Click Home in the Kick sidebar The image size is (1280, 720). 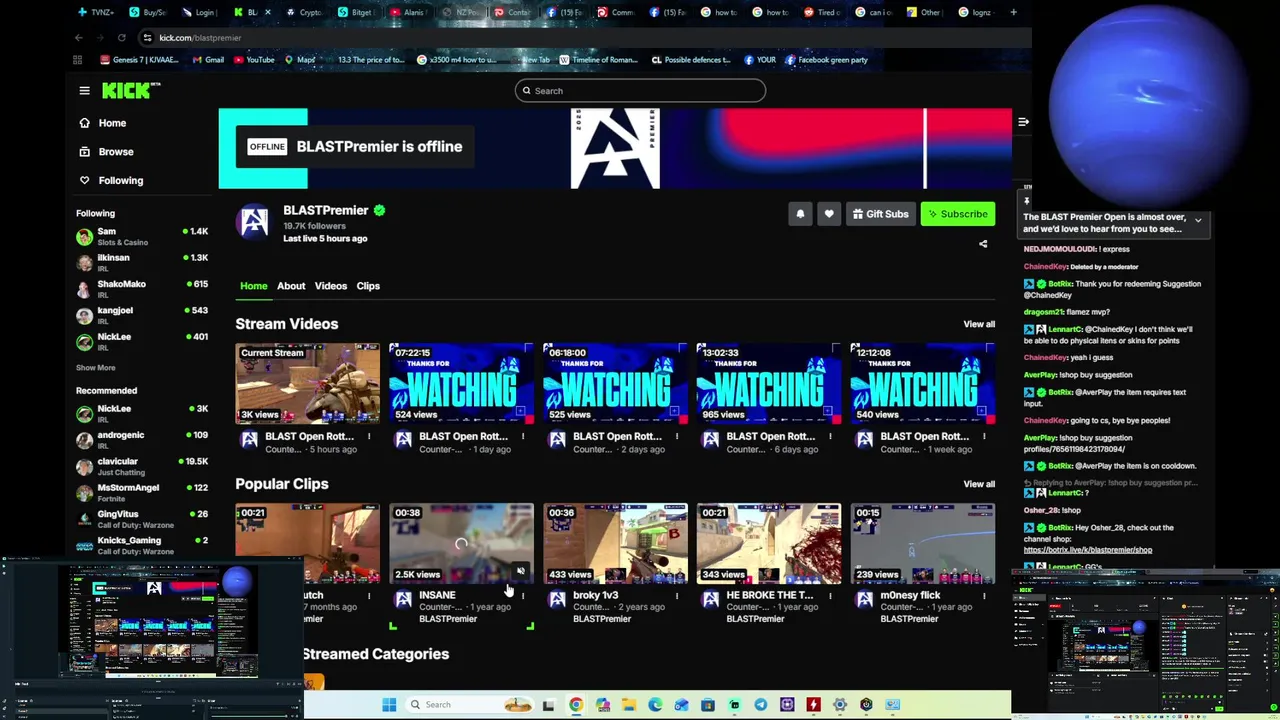coord(102,123)
